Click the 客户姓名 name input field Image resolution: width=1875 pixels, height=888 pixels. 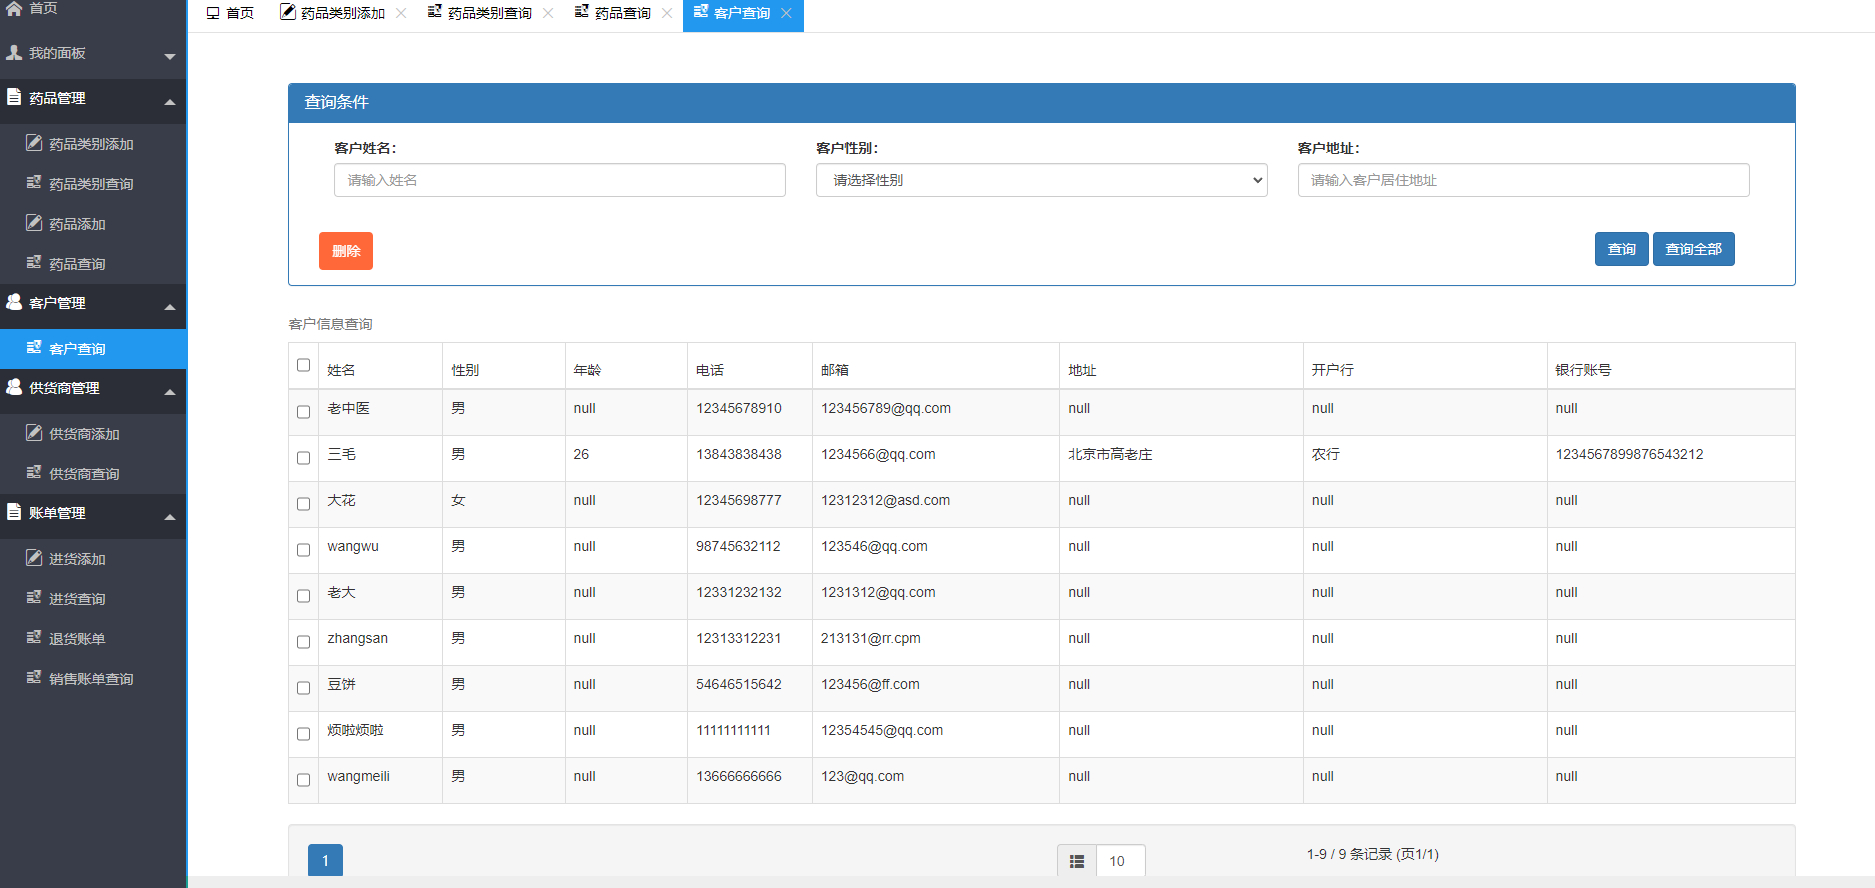tap(559, 180)
